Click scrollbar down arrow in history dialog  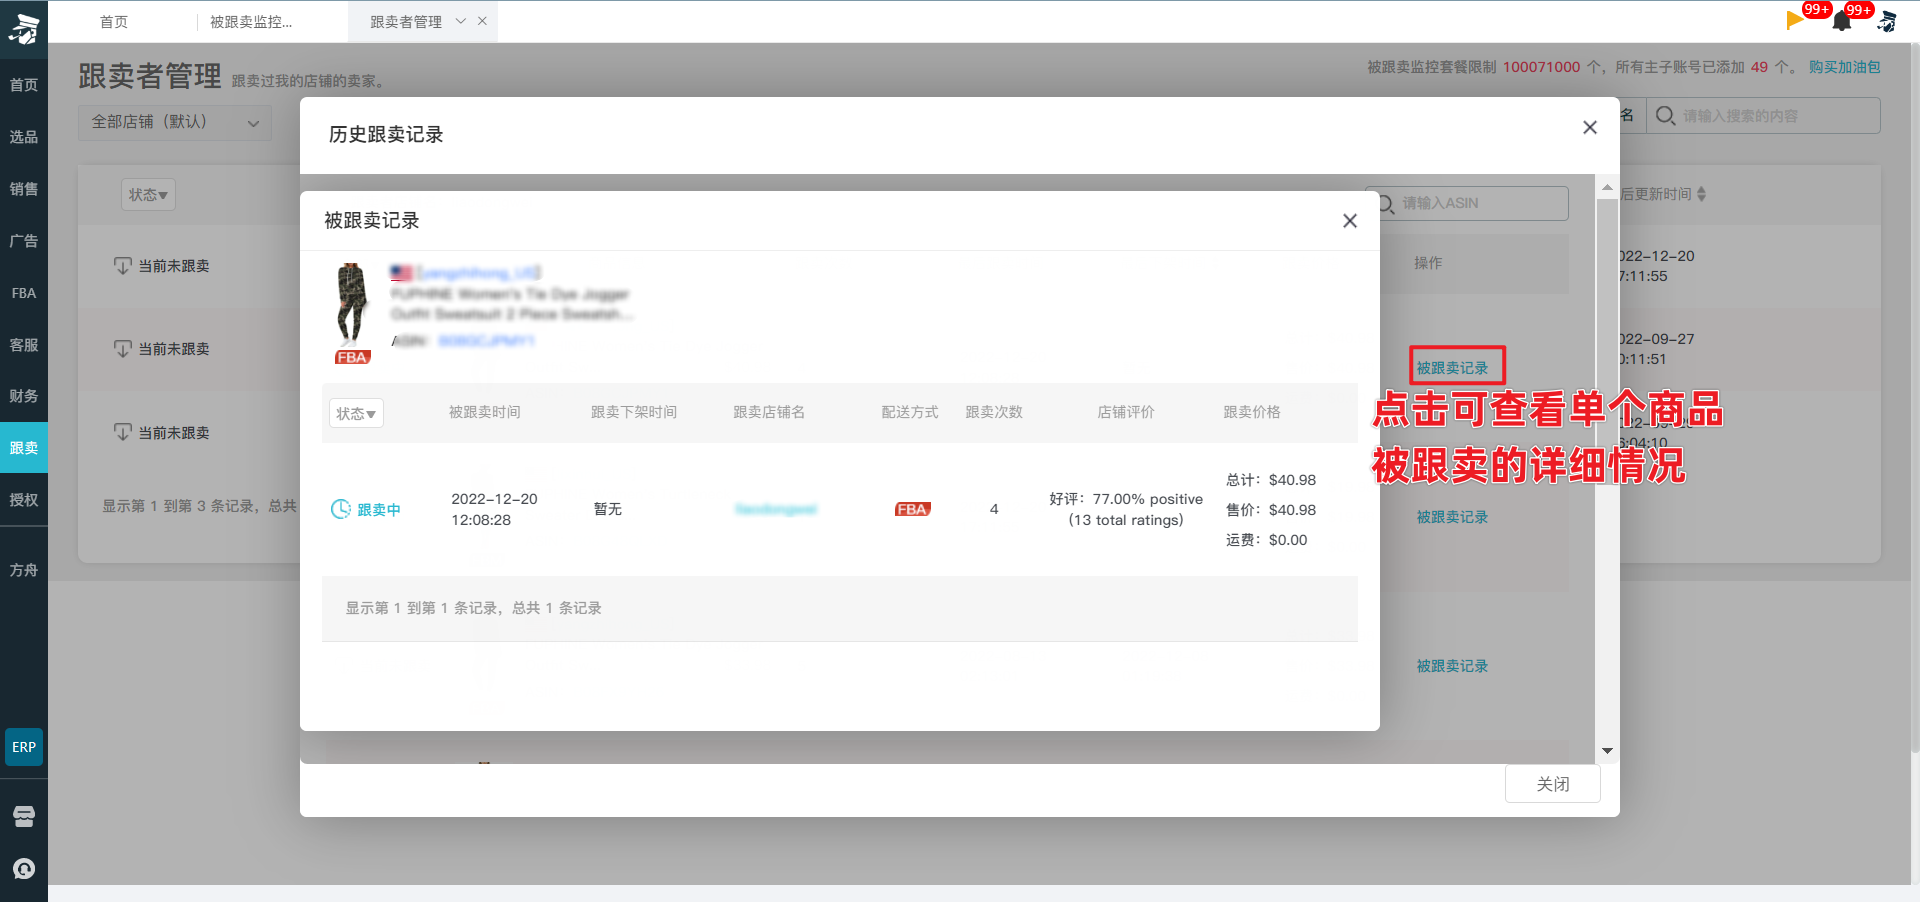pyautogui.click(x=1607, y=750)
